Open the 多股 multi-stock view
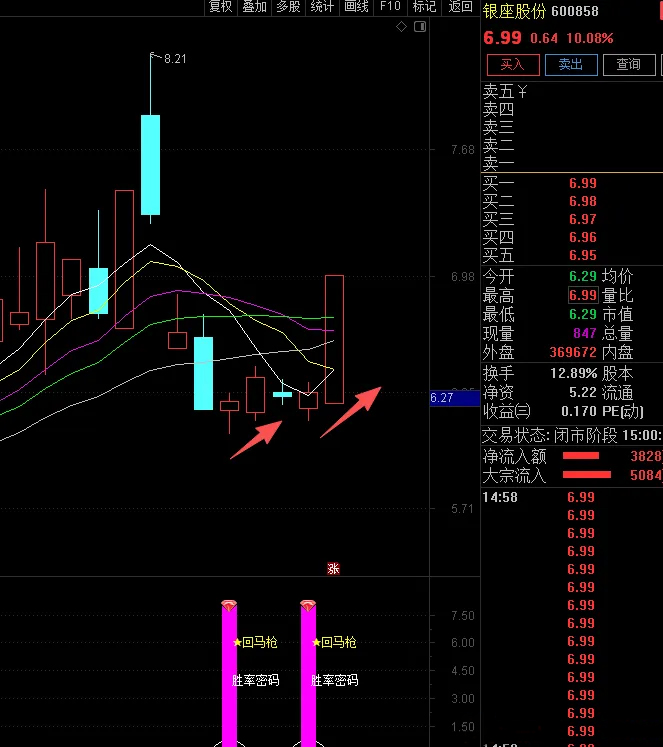 click(288, 7)
